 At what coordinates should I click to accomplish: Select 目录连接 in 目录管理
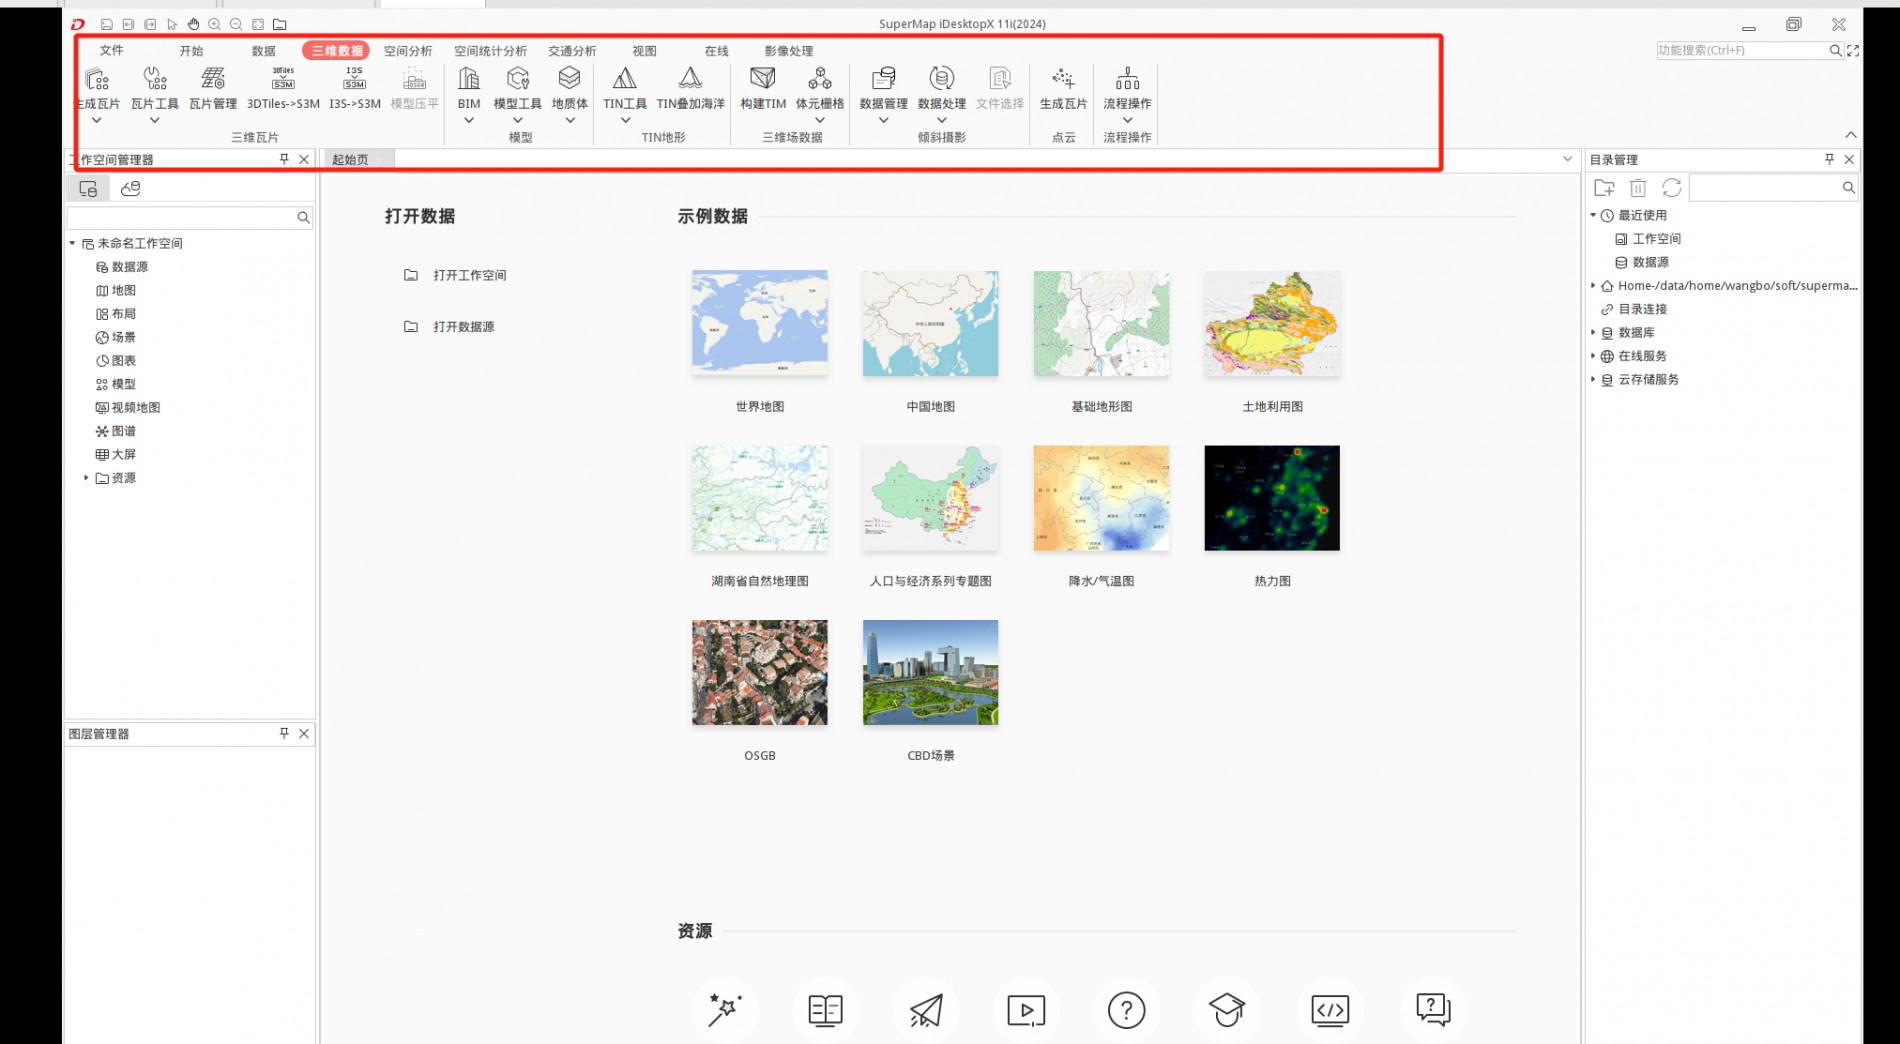1642,309
